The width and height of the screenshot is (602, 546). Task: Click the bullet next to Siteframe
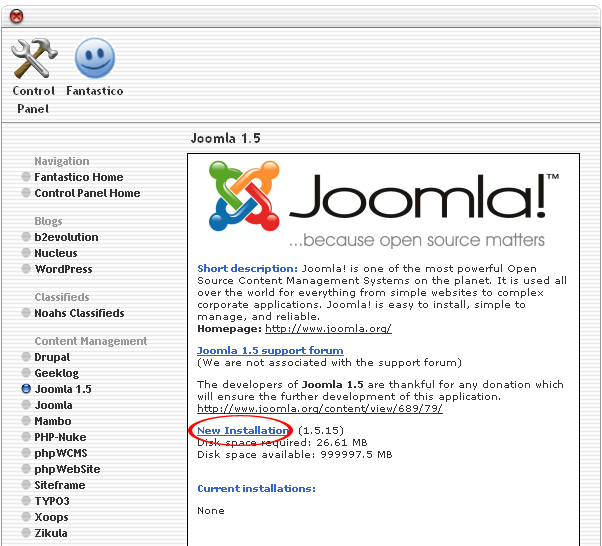(x=26, y=485)
